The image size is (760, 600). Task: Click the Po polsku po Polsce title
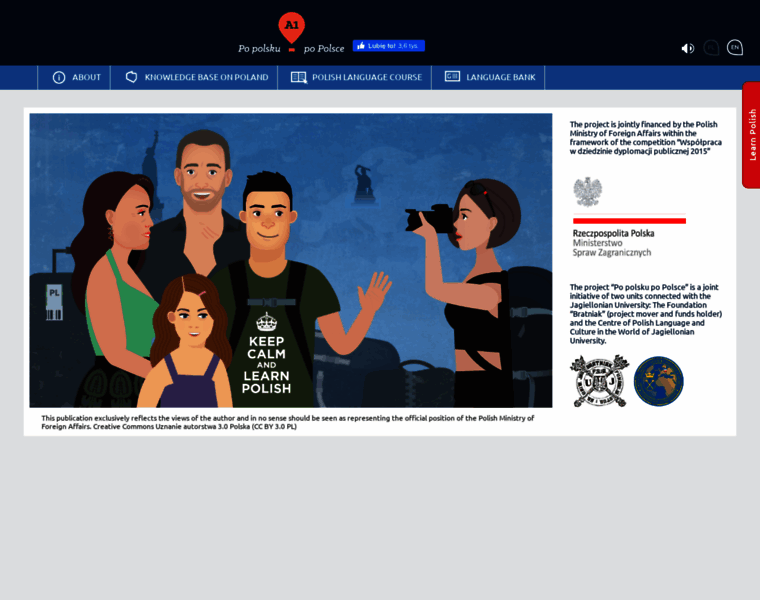(291, 48)
